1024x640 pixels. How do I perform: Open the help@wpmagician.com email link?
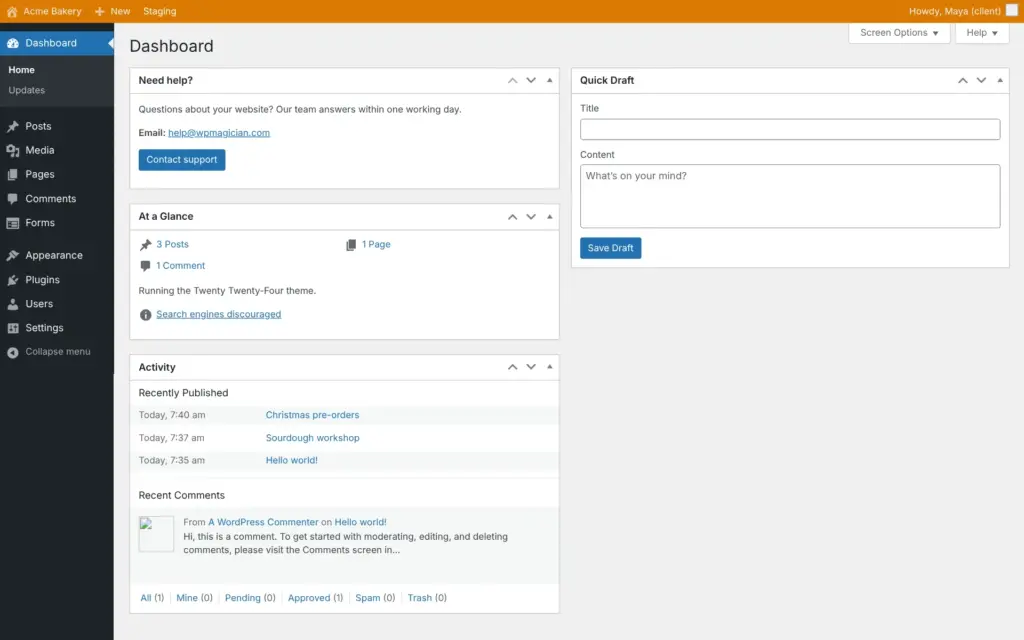[219, 133]
